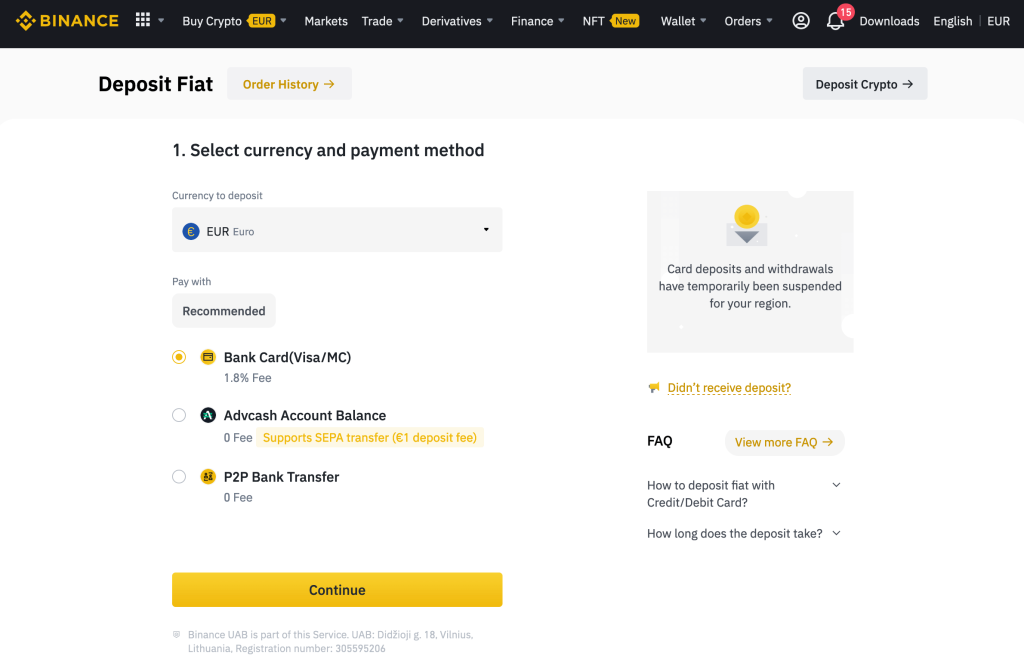Viewport: 1024px width, 665px height.
Task: Open the notifications bell icon
Action: [x=835, y=21]
